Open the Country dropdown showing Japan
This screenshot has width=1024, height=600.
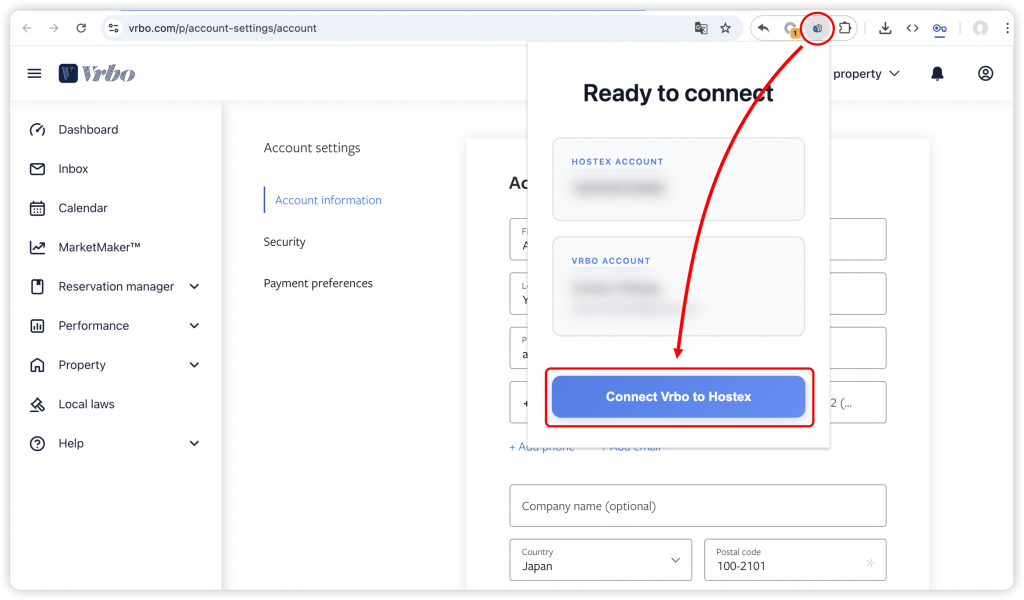point(600,560)
